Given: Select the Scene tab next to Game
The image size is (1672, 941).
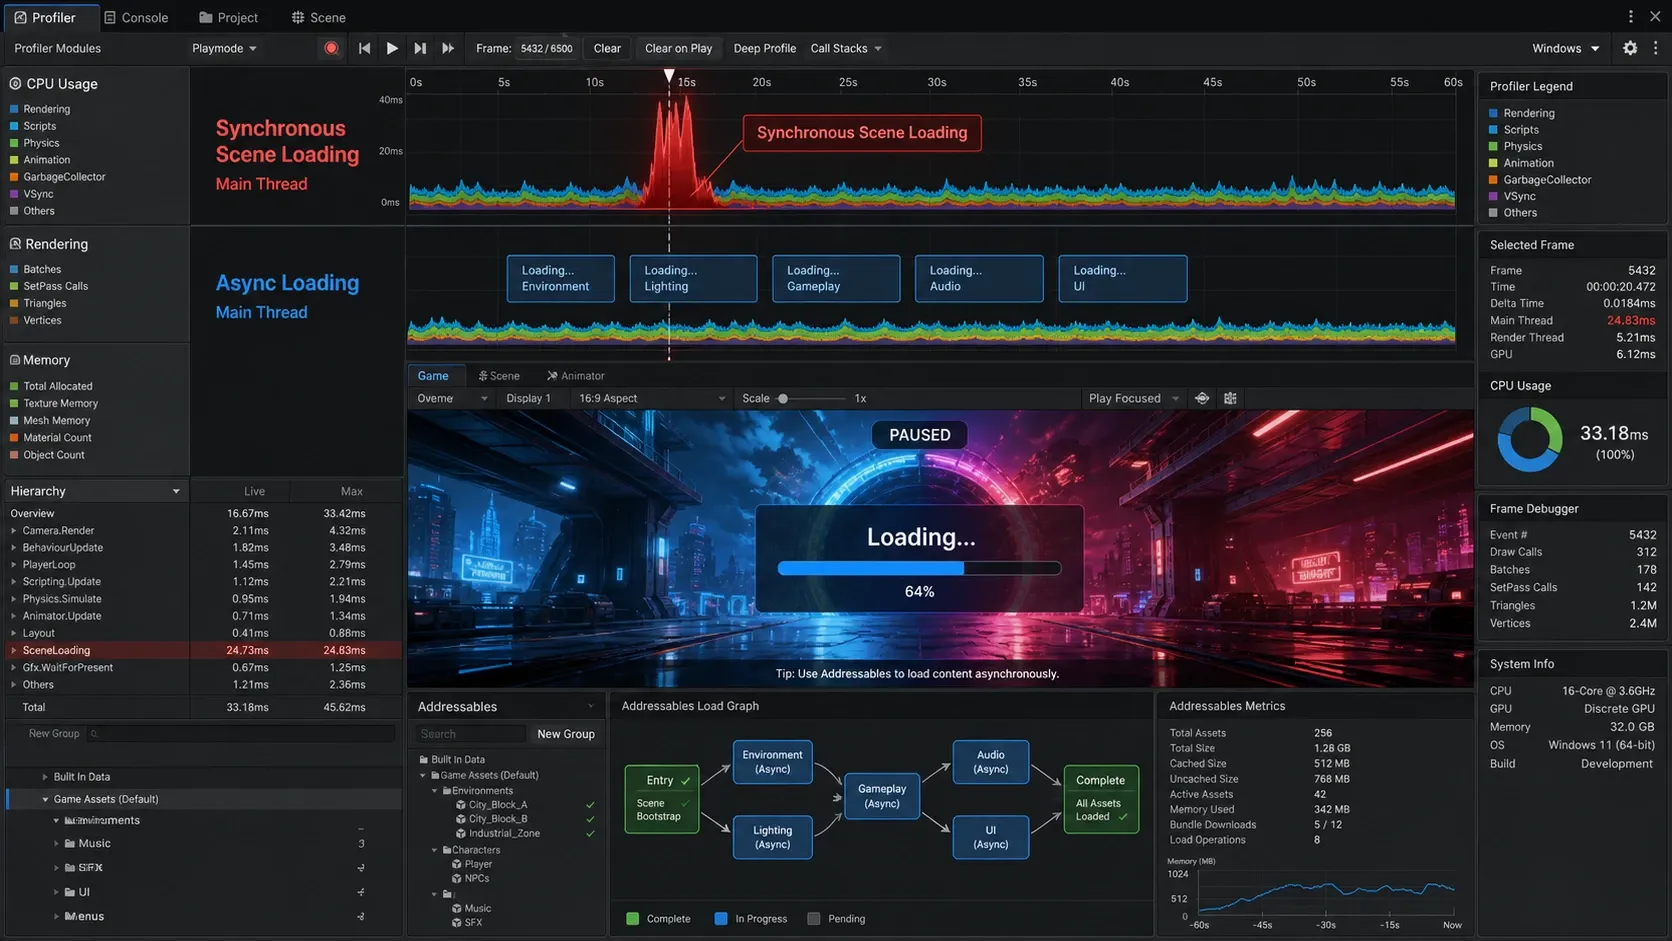Looking at the screenshot, I should pos(499,376).
